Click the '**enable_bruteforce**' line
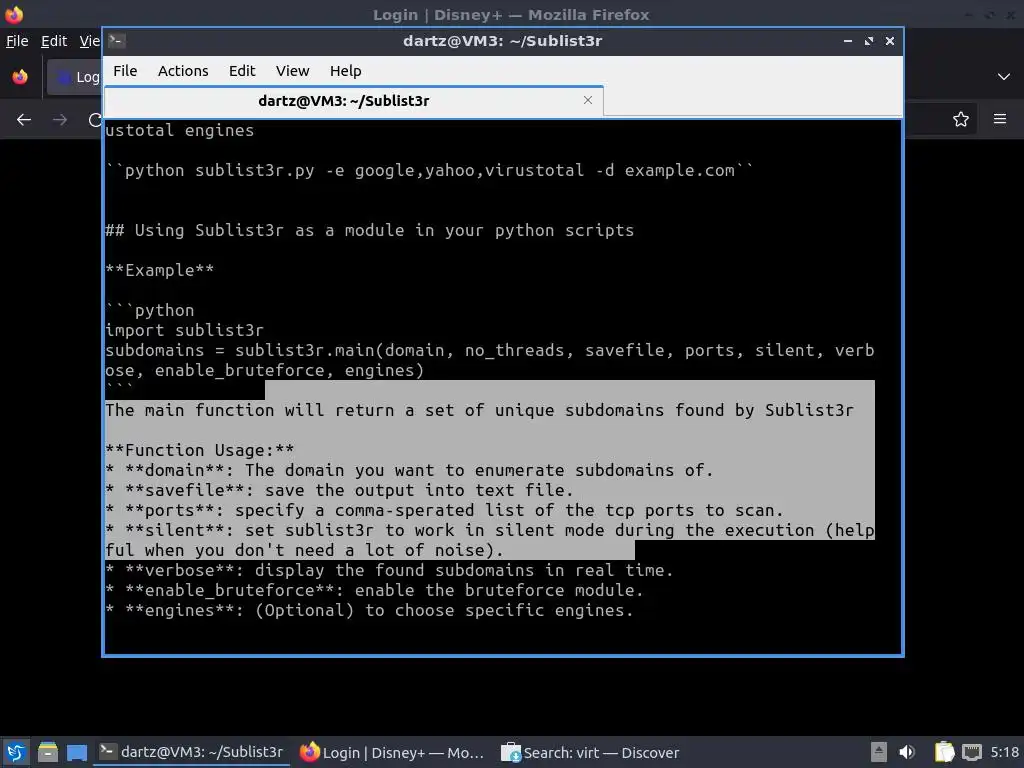 [x=374, y=590]
